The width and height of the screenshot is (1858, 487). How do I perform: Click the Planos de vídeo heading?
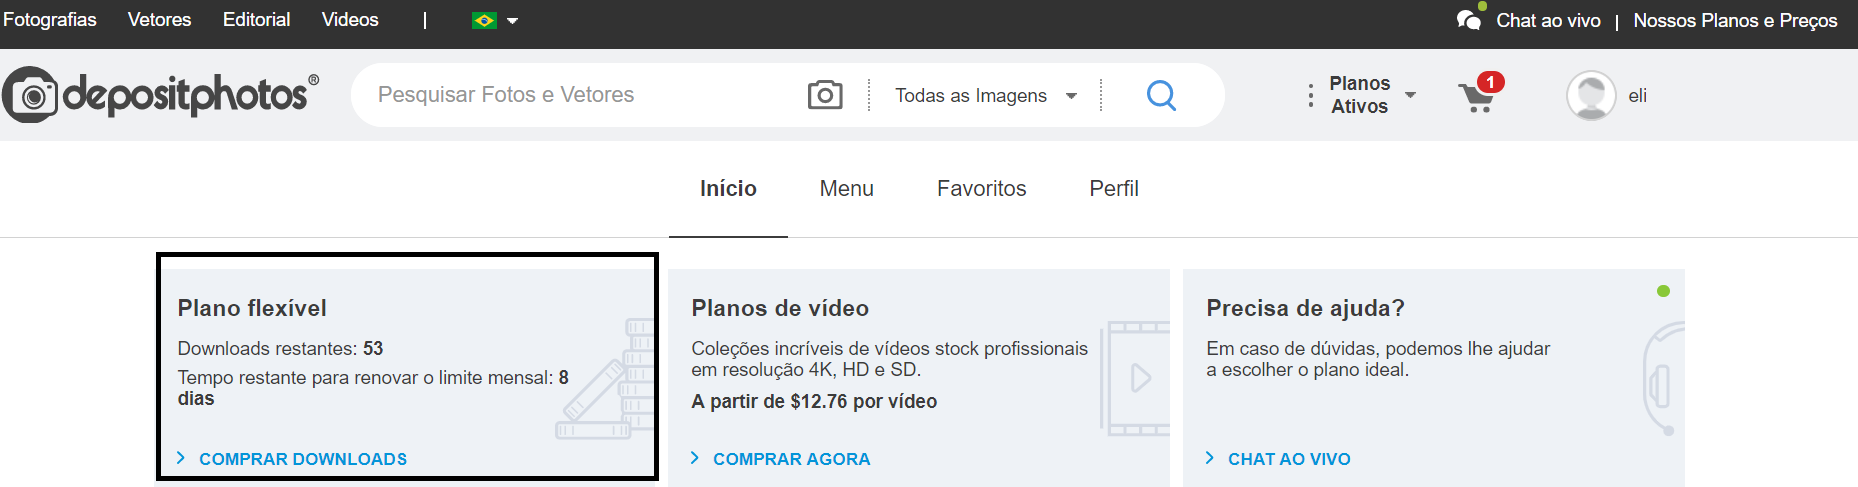(x=780, y=308)
